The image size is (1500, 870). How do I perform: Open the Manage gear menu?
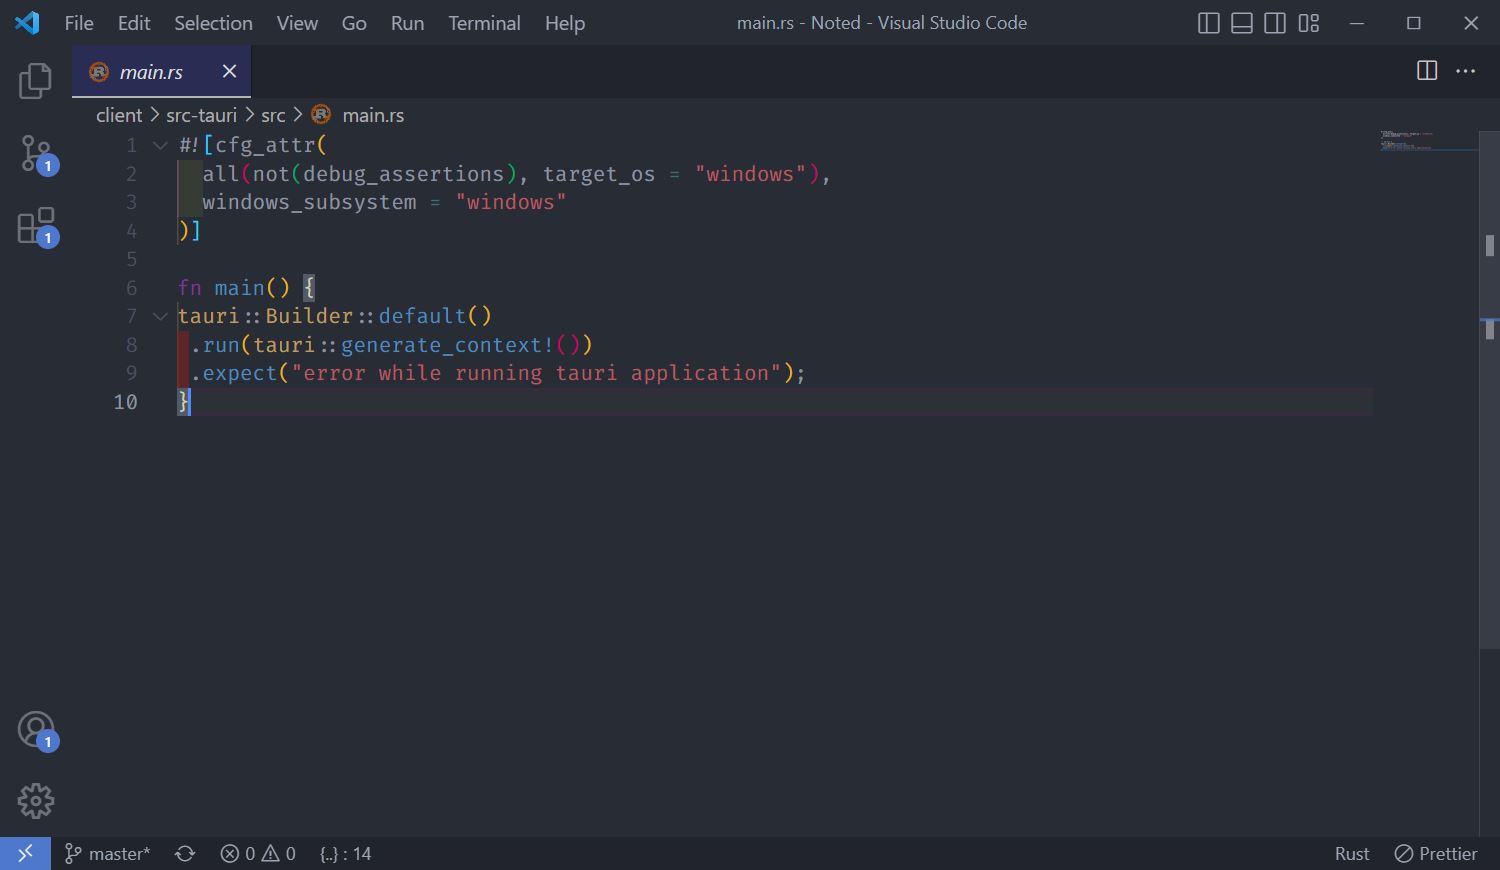click(x=35, y=801)
